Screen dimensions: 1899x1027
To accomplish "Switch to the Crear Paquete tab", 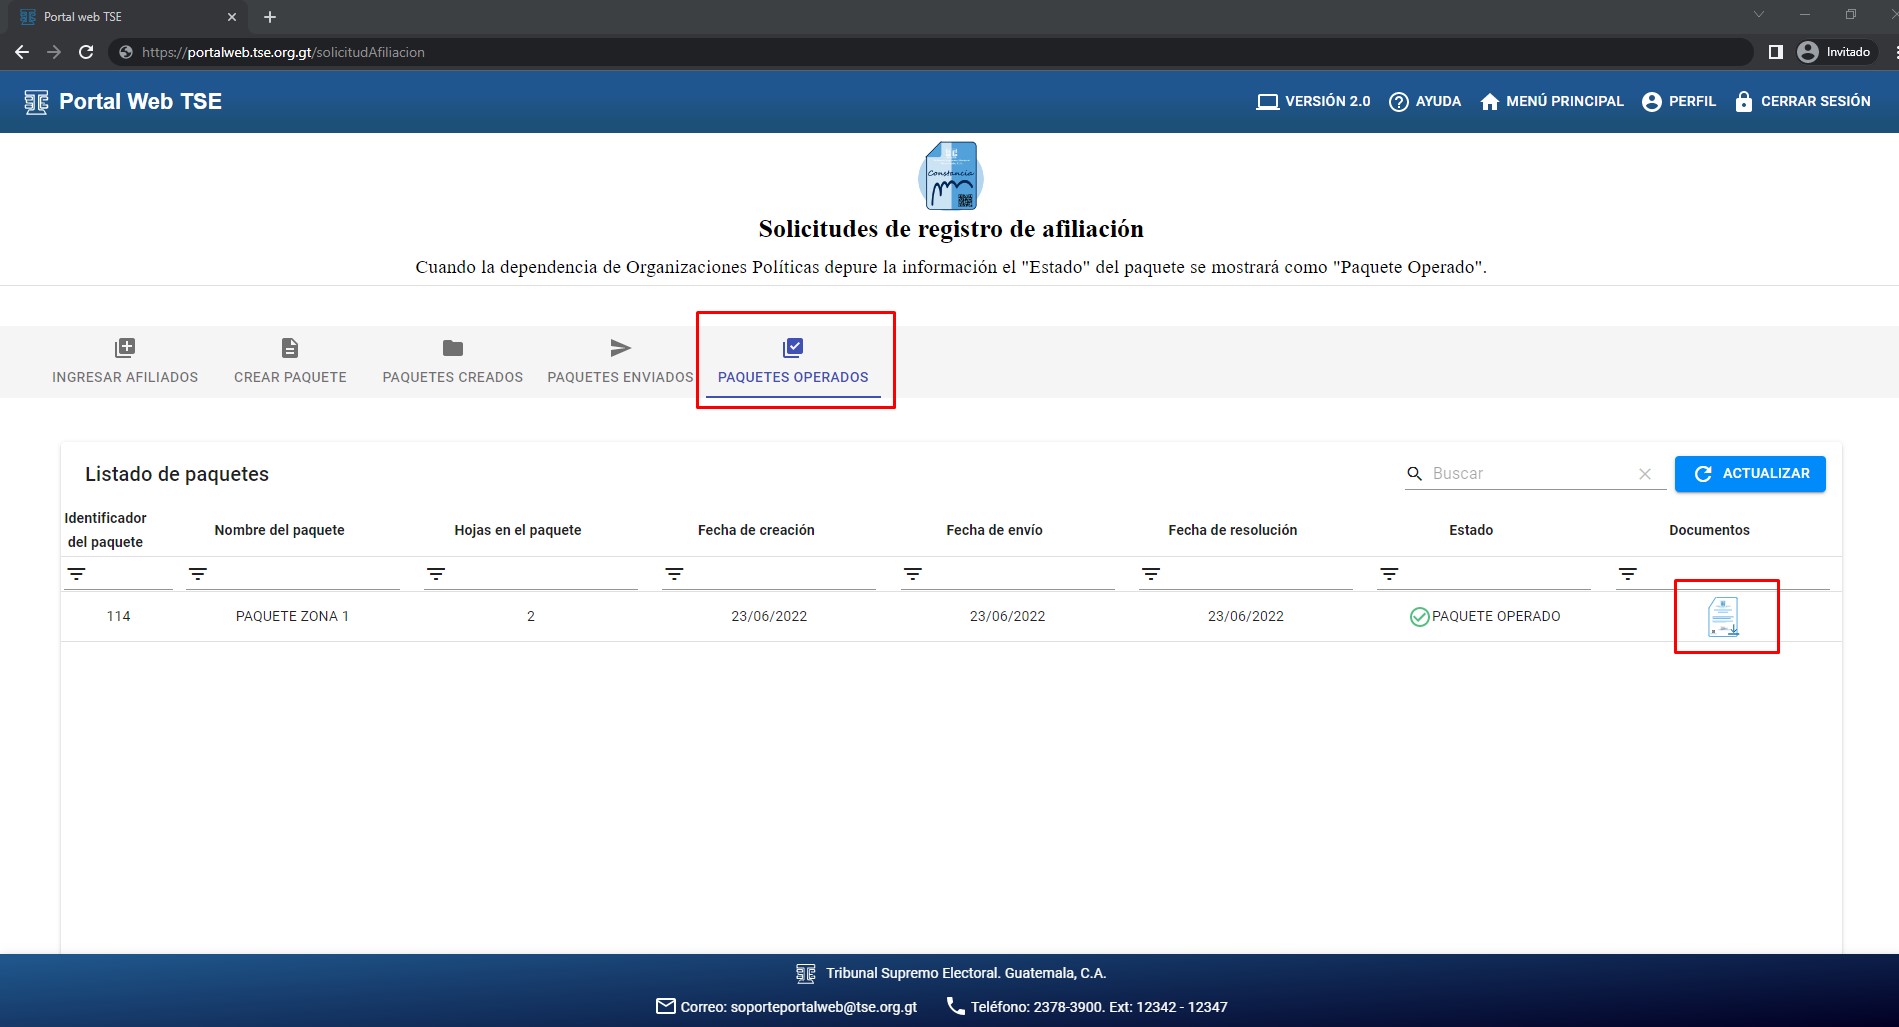I will point(290,362).
